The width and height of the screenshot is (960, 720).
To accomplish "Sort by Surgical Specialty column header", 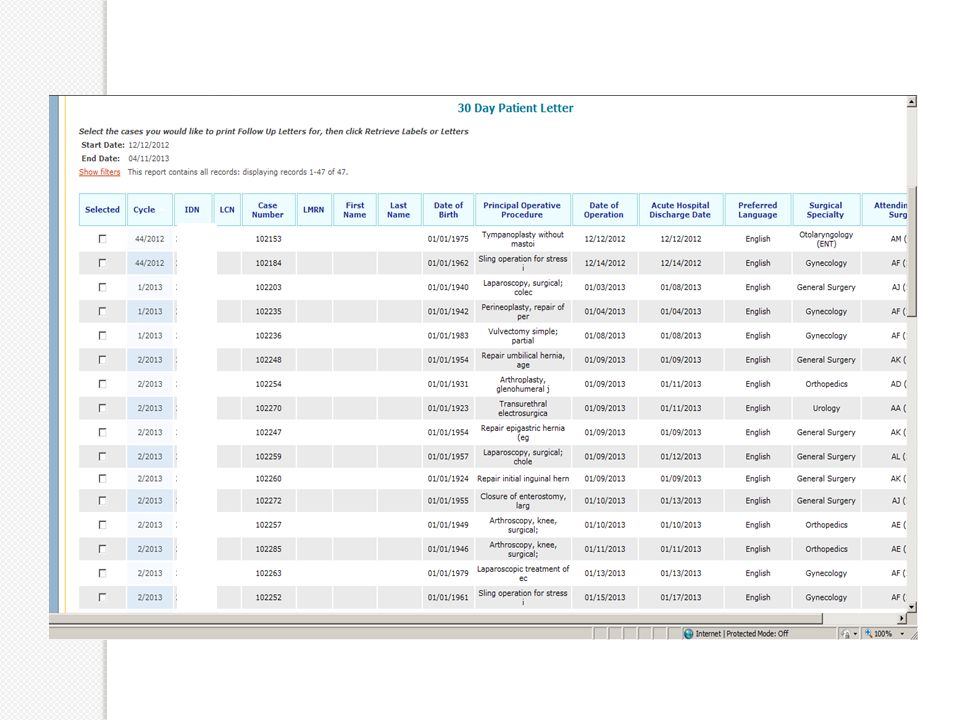I will pos(825,209).
